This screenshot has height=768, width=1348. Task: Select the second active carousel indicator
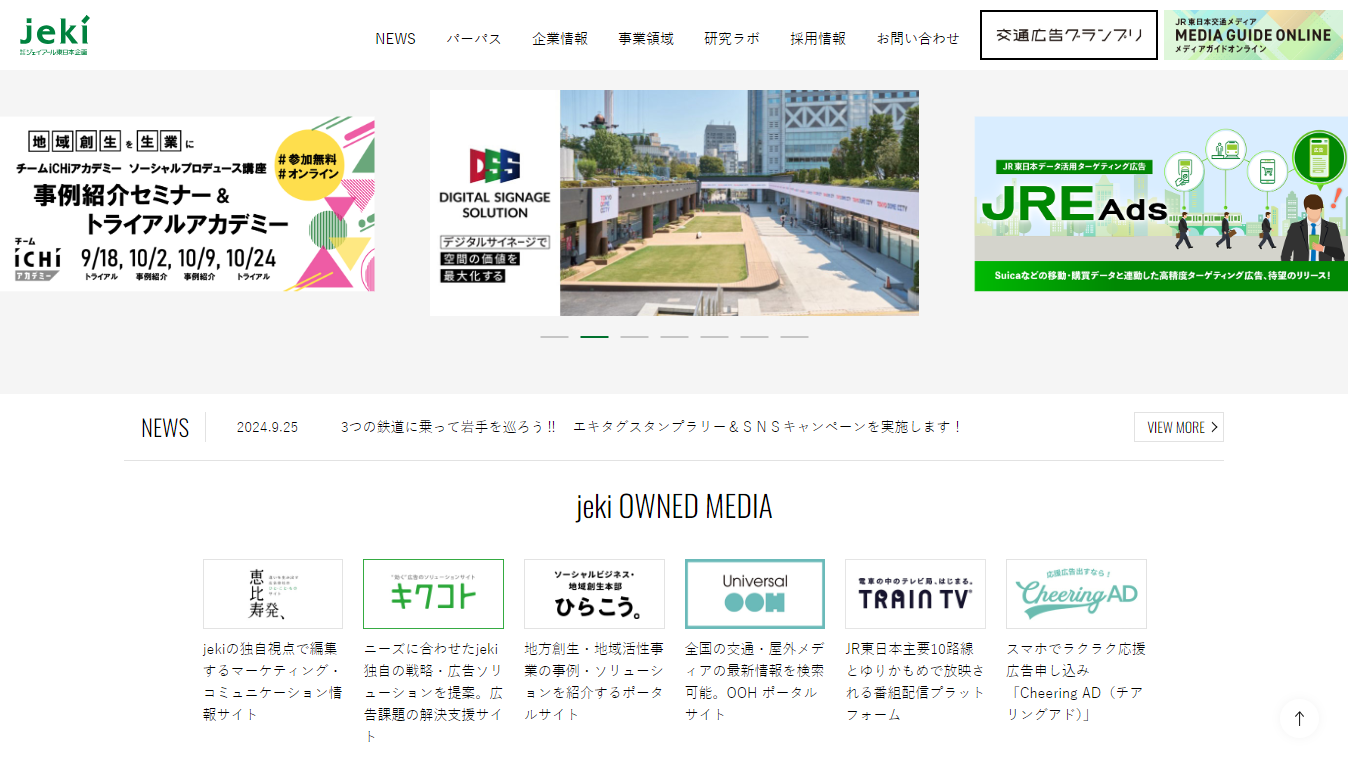click(594, 337)
